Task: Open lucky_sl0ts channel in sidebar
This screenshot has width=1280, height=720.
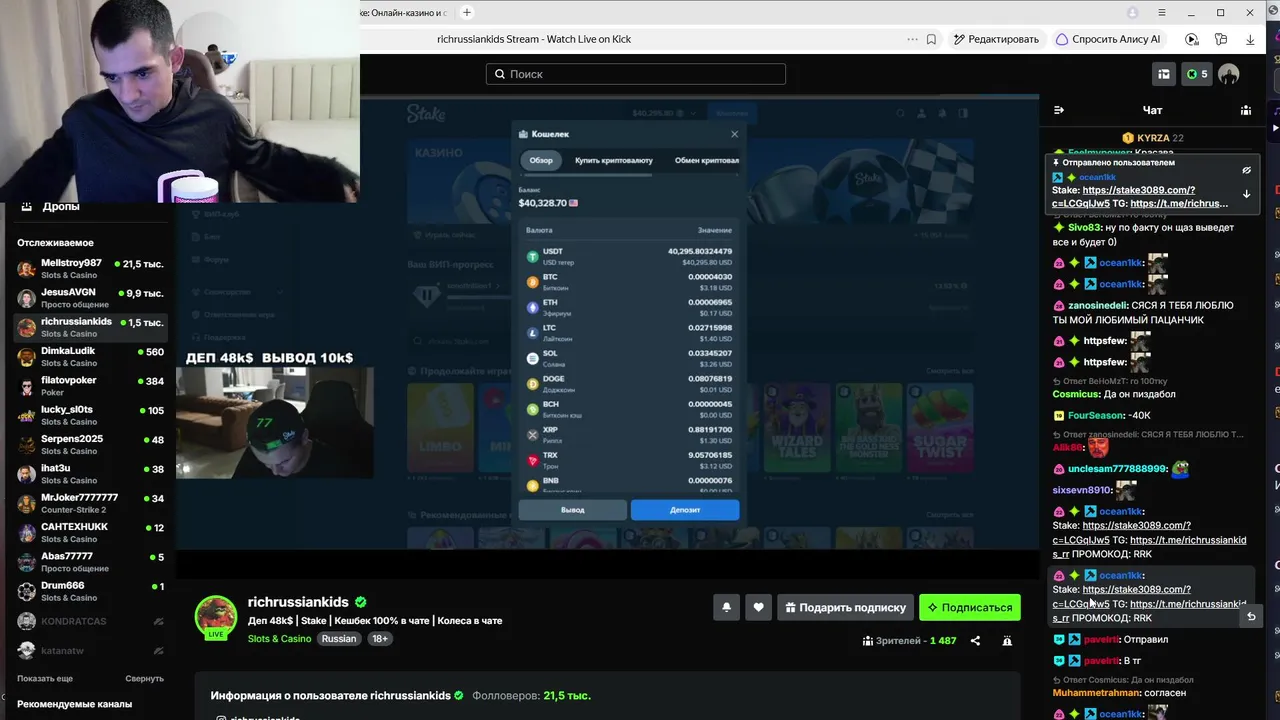Action: click(90, 415)
